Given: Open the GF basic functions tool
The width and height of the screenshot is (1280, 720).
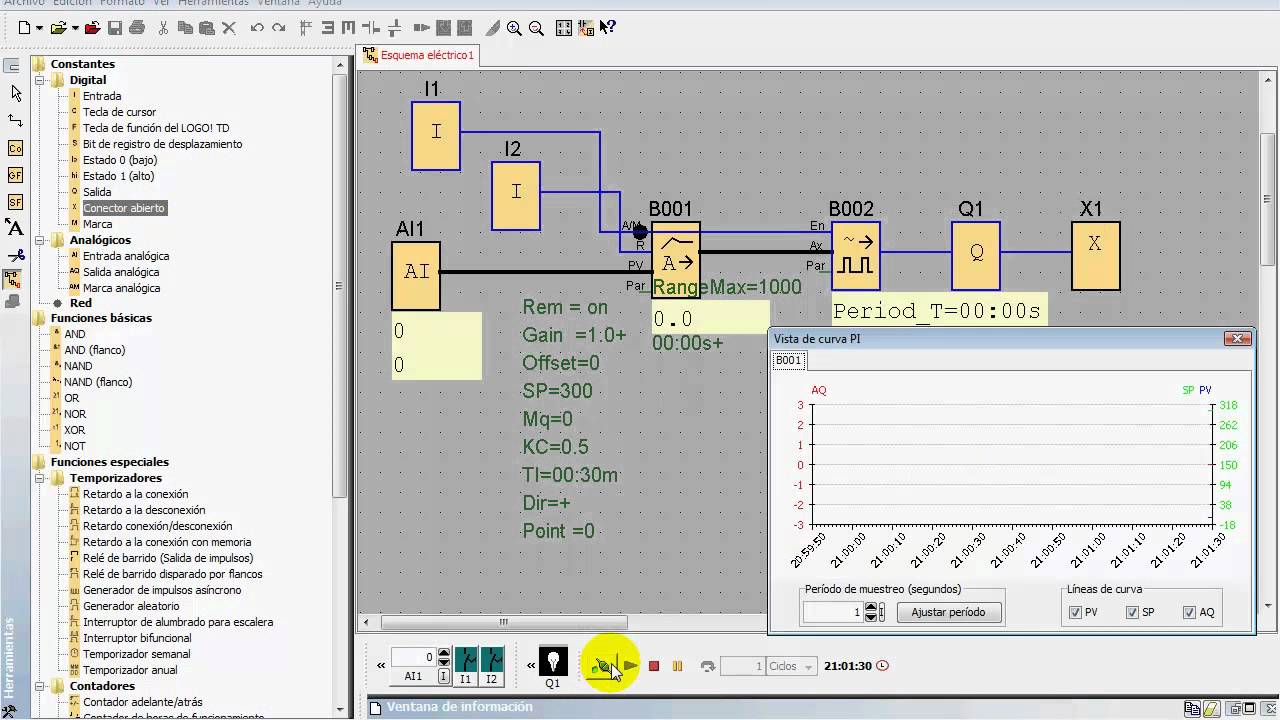Looking at the screenshot, I should click(x=15, y=175).
